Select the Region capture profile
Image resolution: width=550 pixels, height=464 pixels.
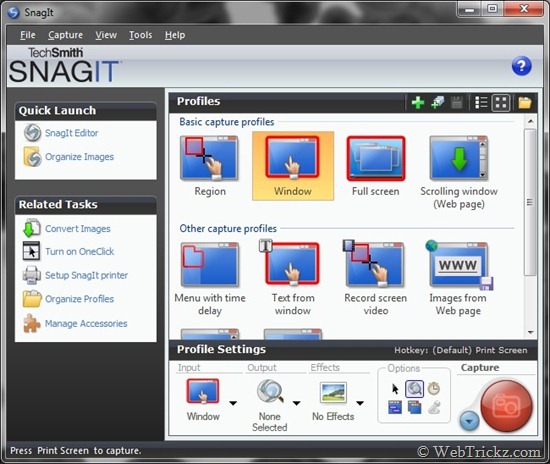point(210,166)
